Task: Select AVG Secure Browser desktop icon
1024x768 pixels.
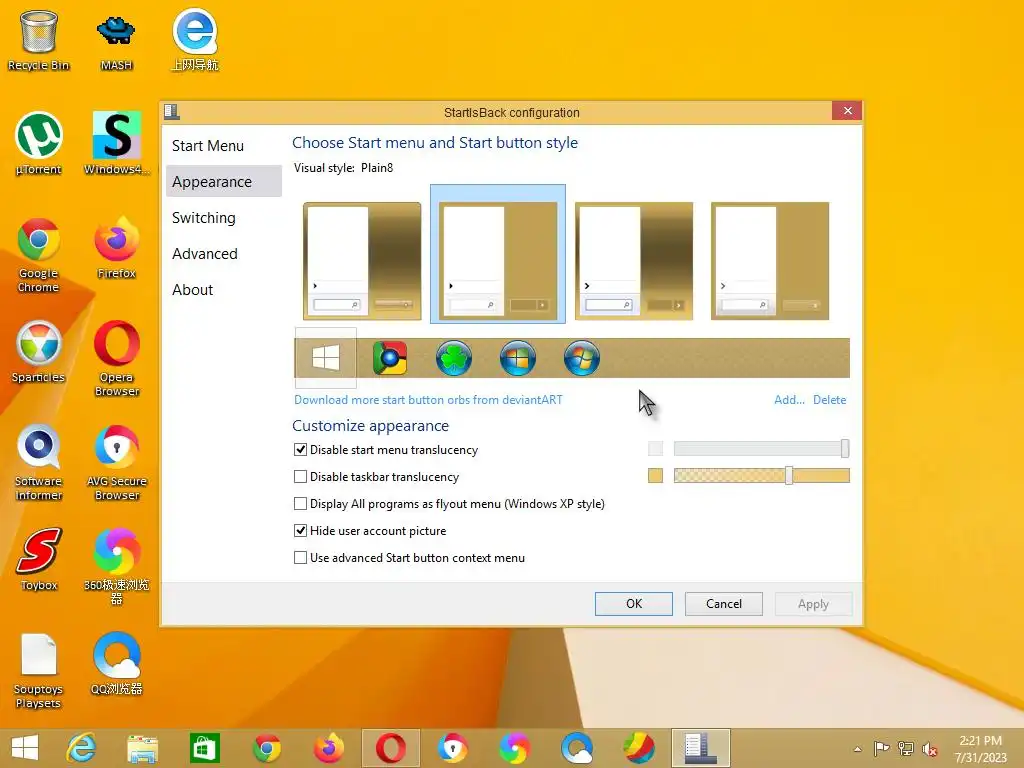Action: coord(116,462)
